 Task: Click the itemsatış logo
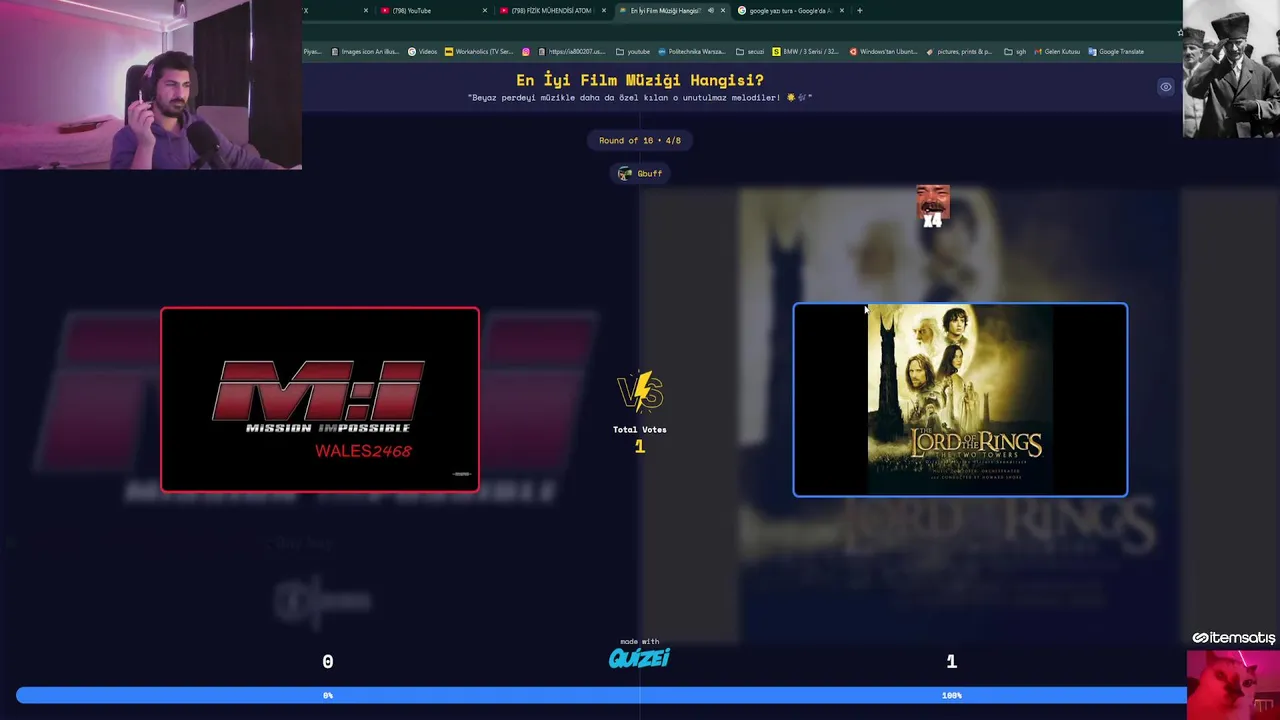1234,638
